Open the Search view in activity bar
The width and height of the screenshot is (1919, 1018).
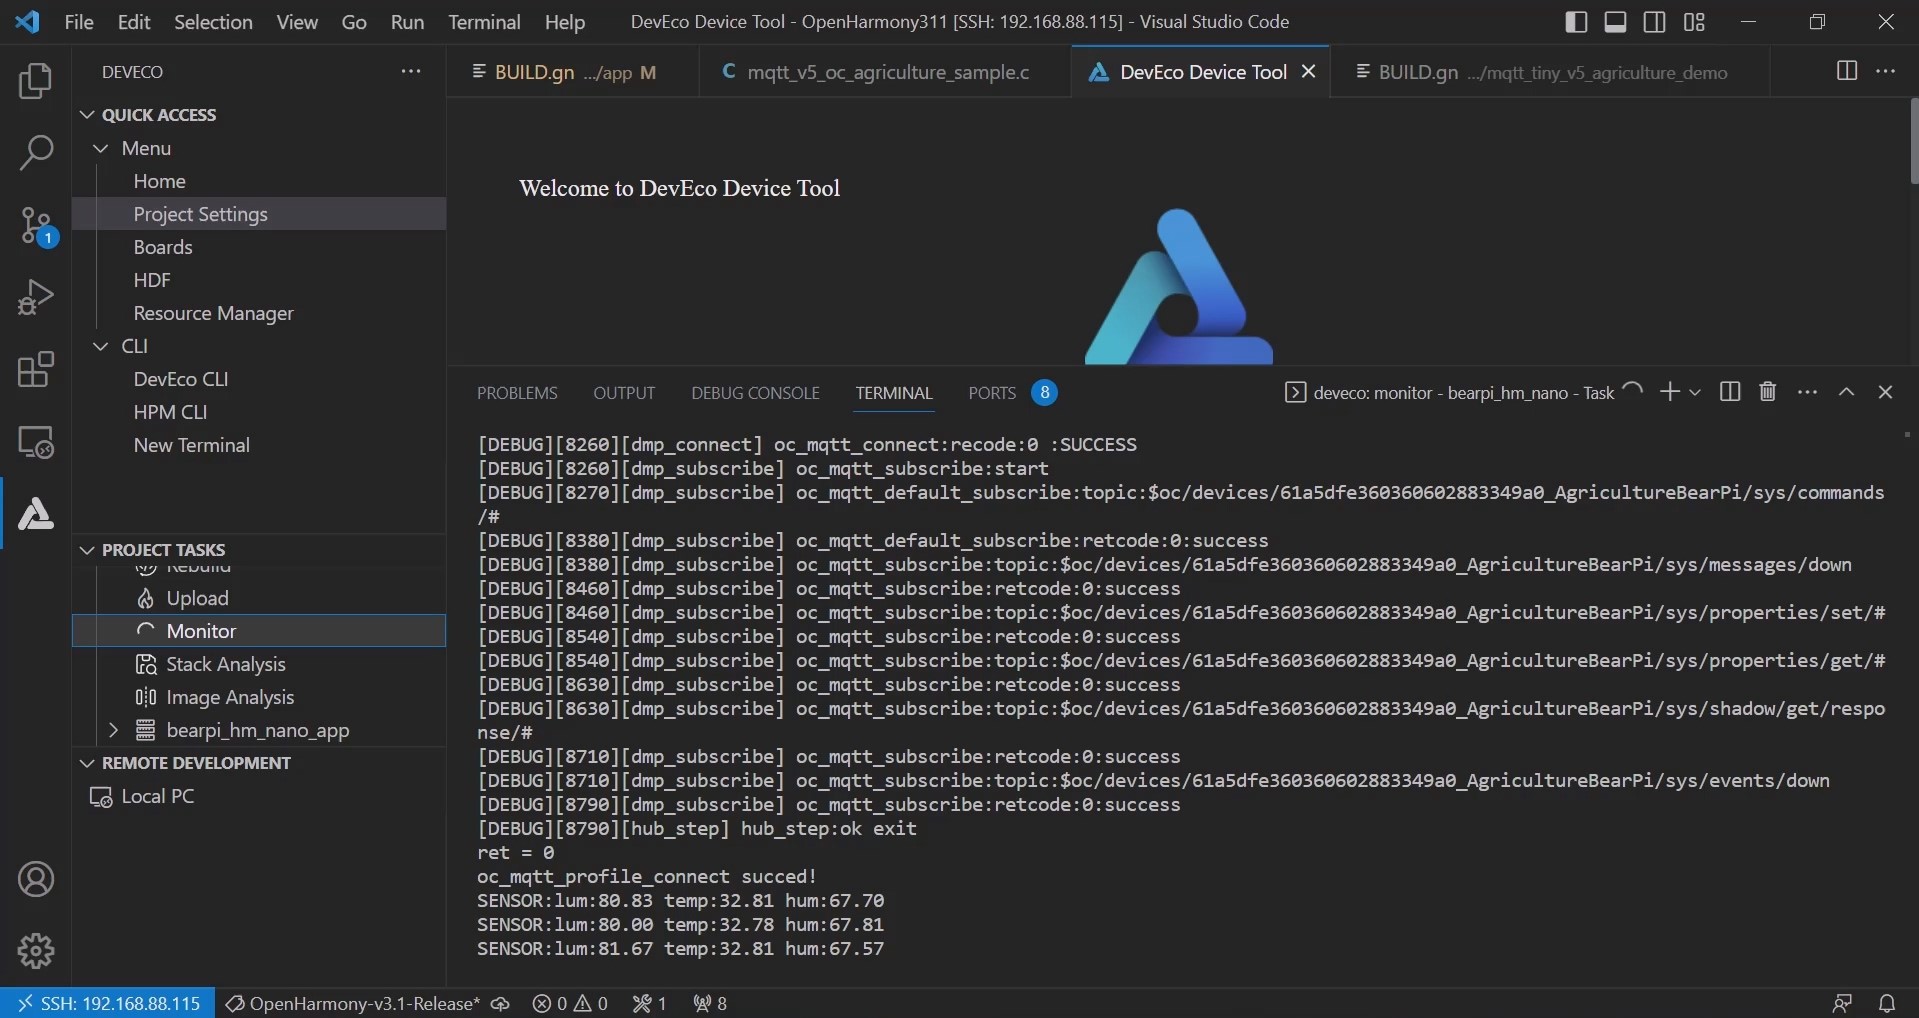(36, 153)
